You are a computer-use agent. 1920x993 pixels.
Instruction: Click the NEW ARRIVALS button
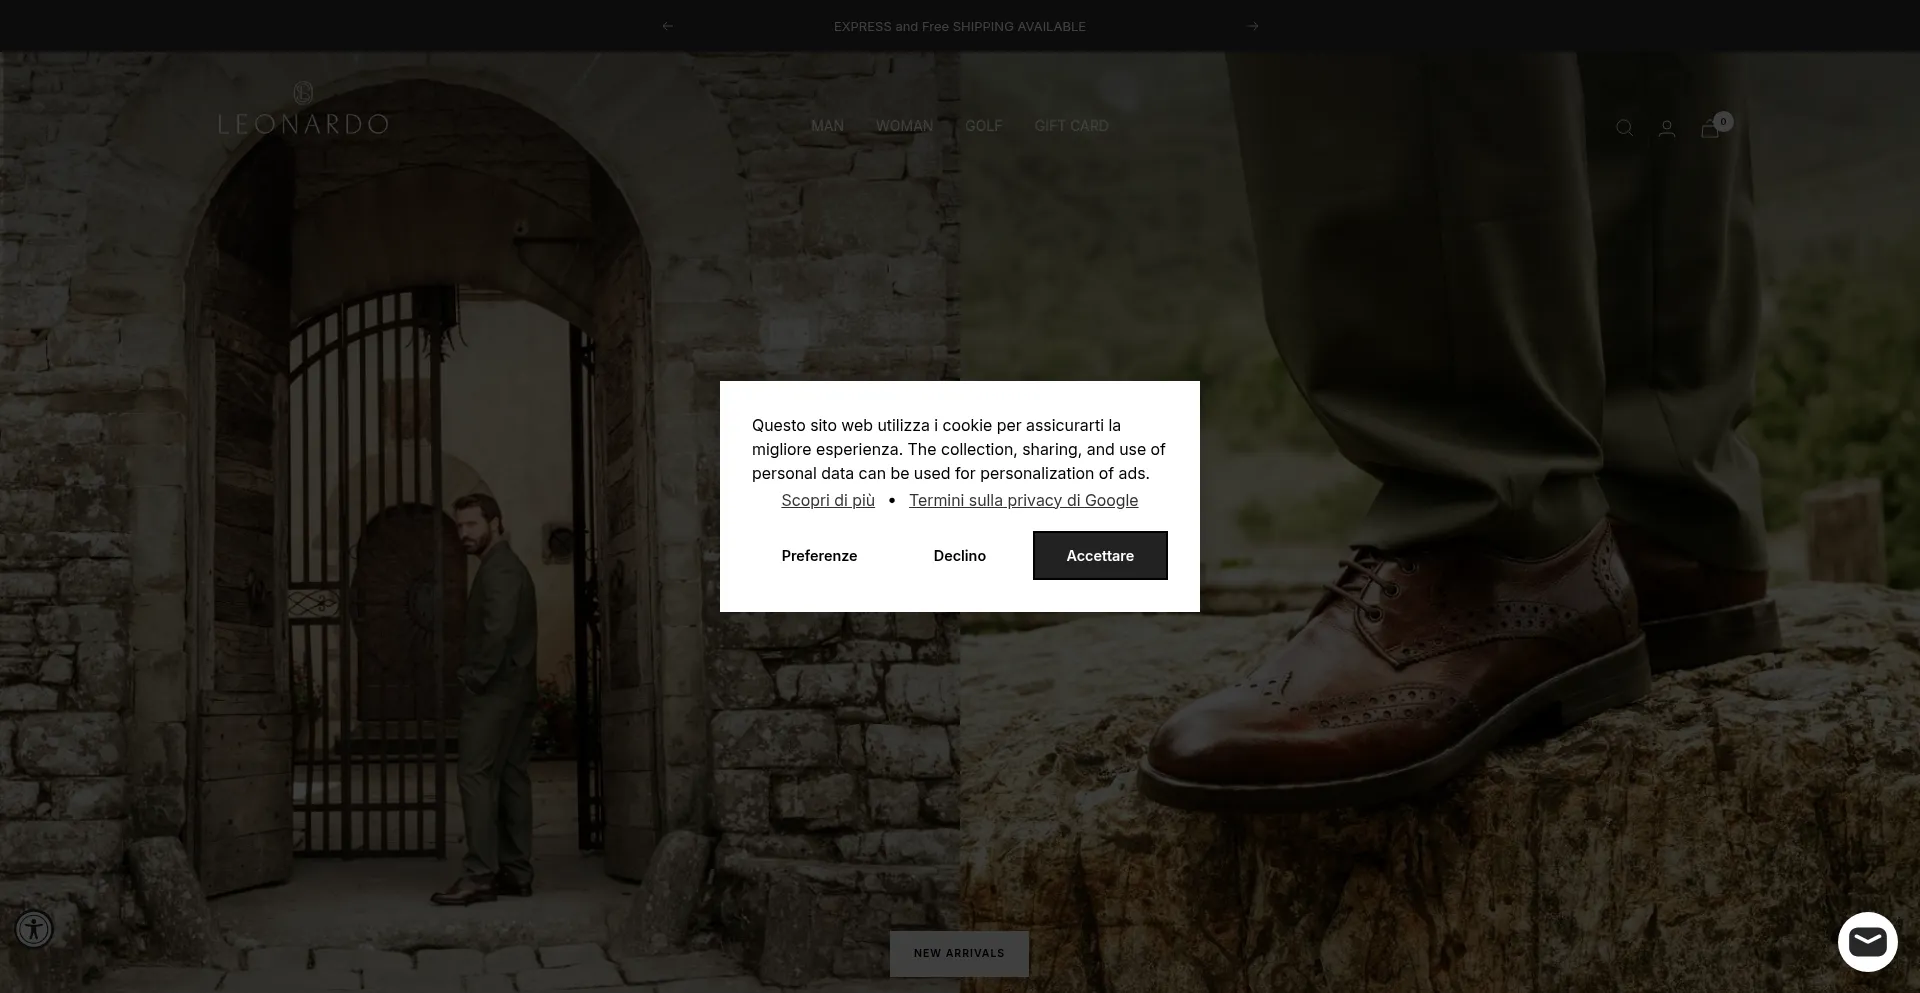point(959,953)
